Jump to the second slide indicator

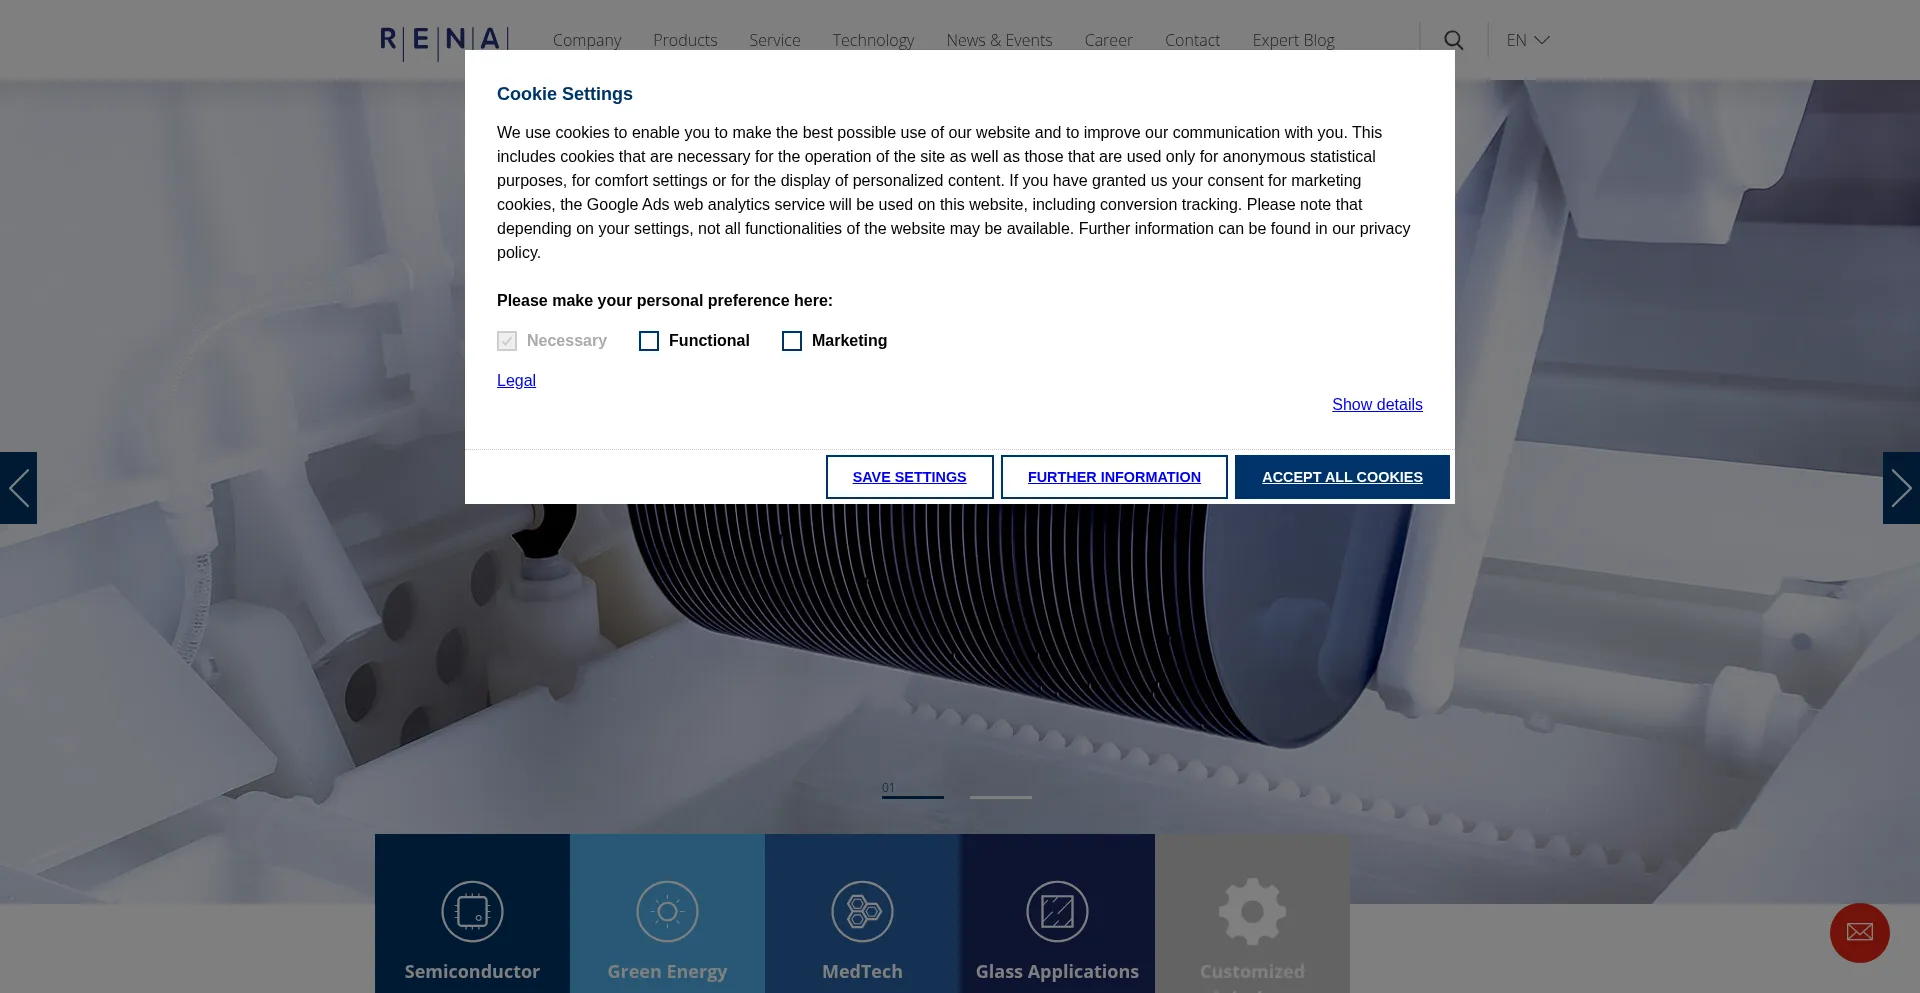coord(1000,796)
